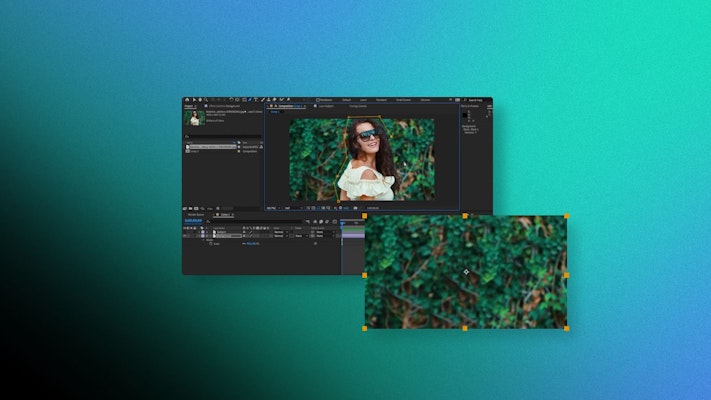Select the Zoom magnifier tool
Image resolution: width=711 pixels, height=400 pixels.
point(206,100)
